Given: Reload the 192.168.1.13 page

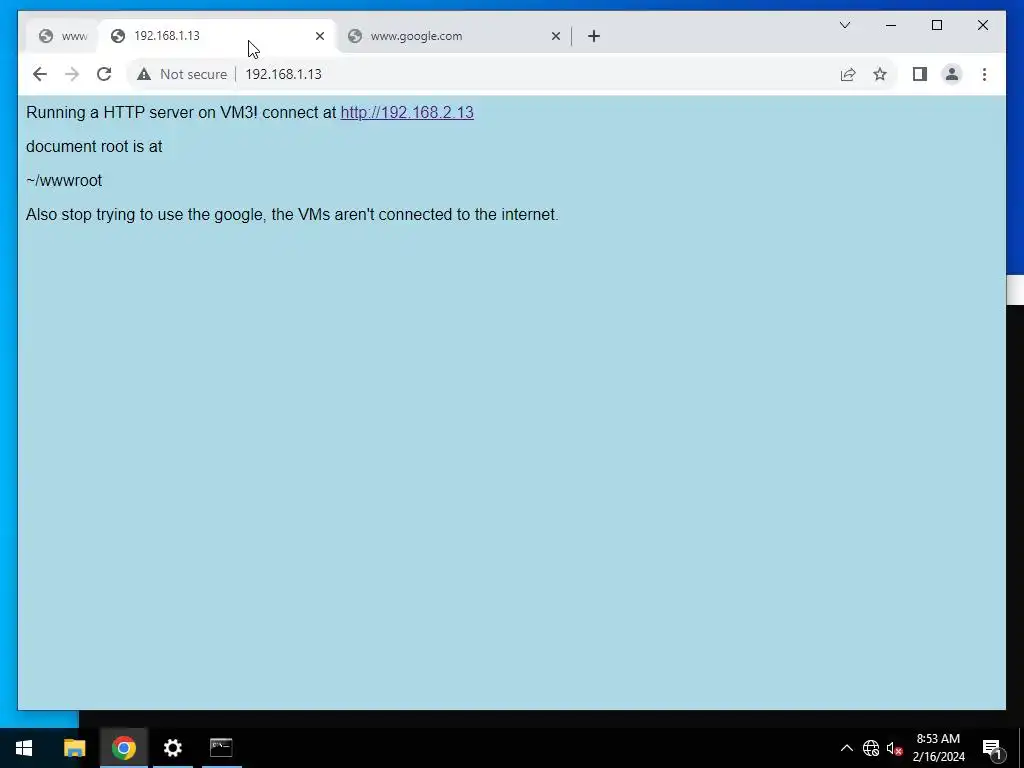Looking at the screenshot, I should (104, 74).
